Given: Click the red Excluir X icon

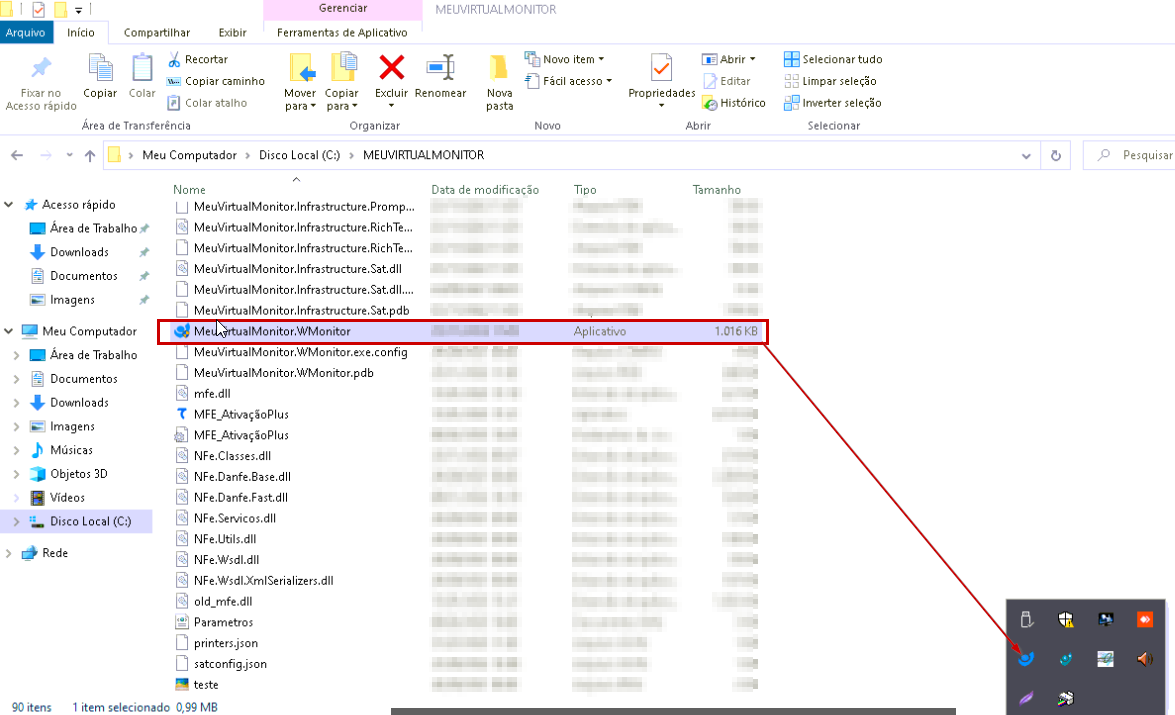Looking at the screenshot, I should [391, 67].
